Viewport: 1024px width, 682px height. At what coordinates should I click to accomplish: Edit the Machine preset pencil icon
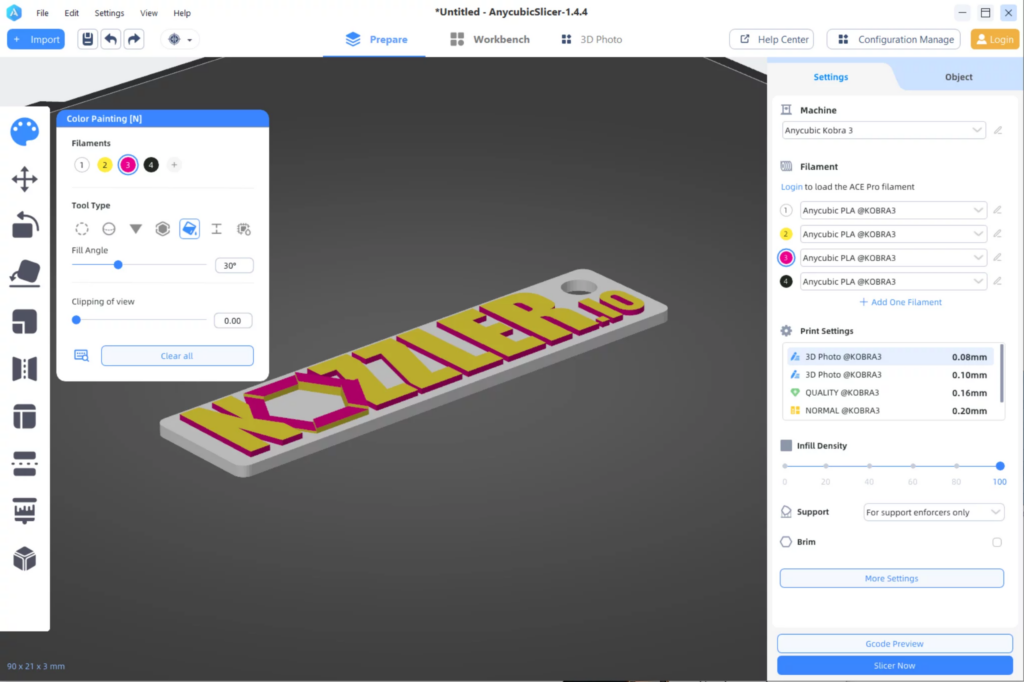[x=998, y=130]
